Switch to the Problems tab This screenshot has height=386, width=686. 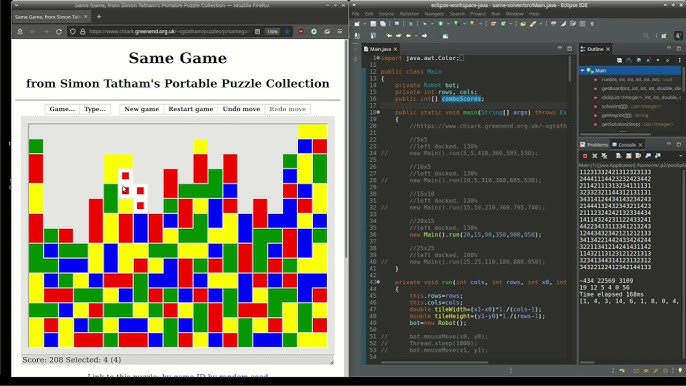(x=594, y=145)
